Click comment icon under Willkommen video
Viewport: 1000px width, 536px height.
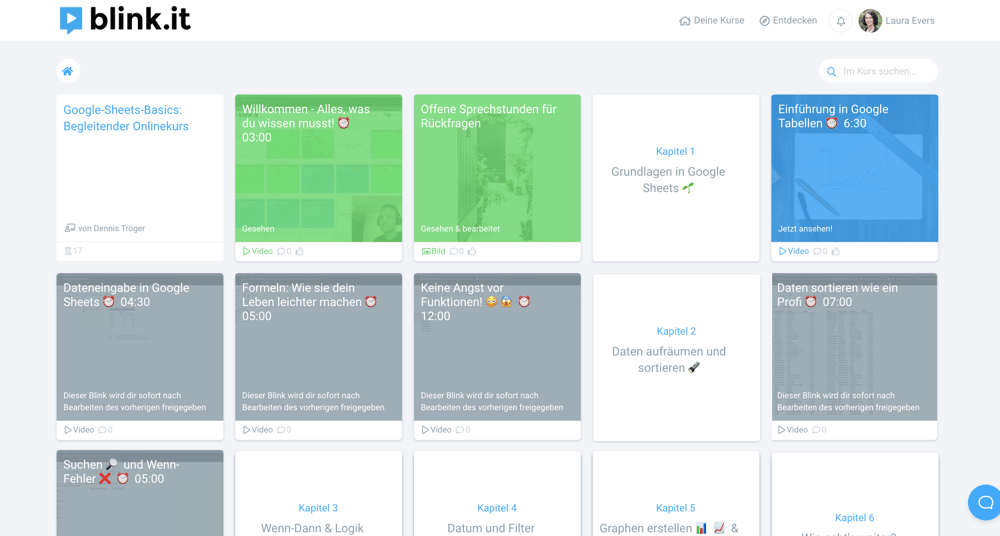click(x=281, y=251)
